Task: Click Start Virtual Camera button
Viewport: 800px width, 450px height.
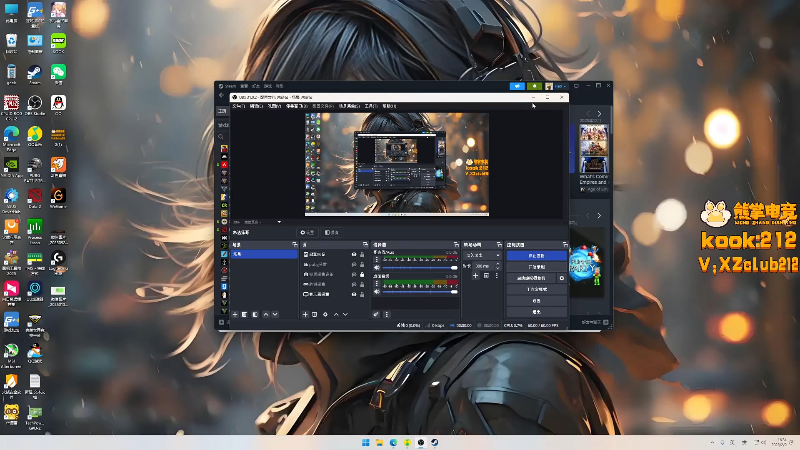Action: pyautogui.click(x=531, y=278)
